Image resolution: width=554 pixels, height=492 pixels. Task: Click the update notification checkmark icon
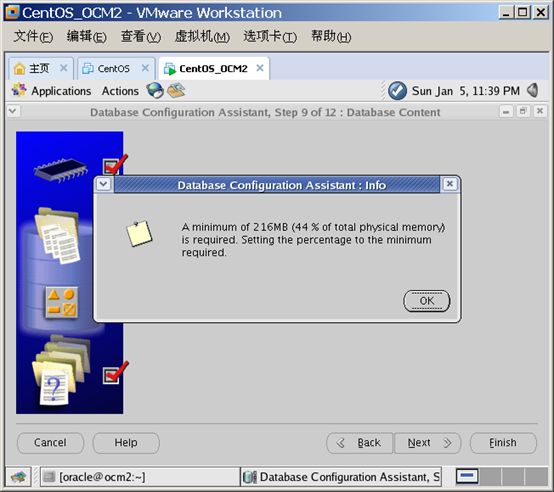397,91
